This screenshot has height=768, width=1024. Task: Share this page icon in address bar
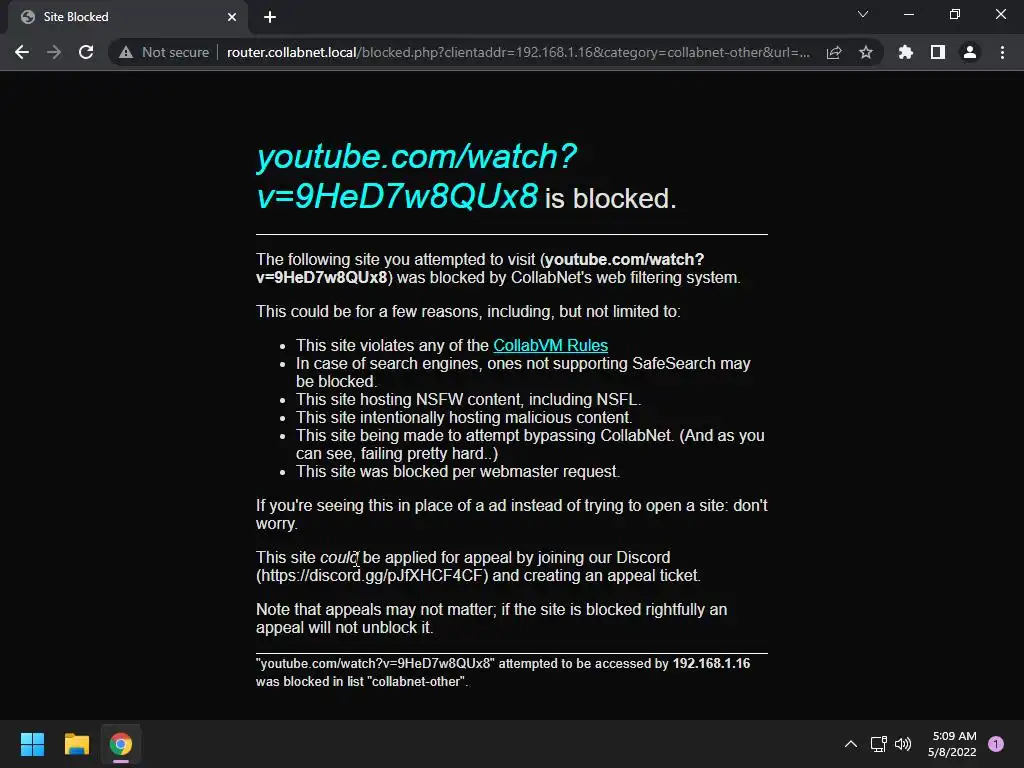[833, 52]
